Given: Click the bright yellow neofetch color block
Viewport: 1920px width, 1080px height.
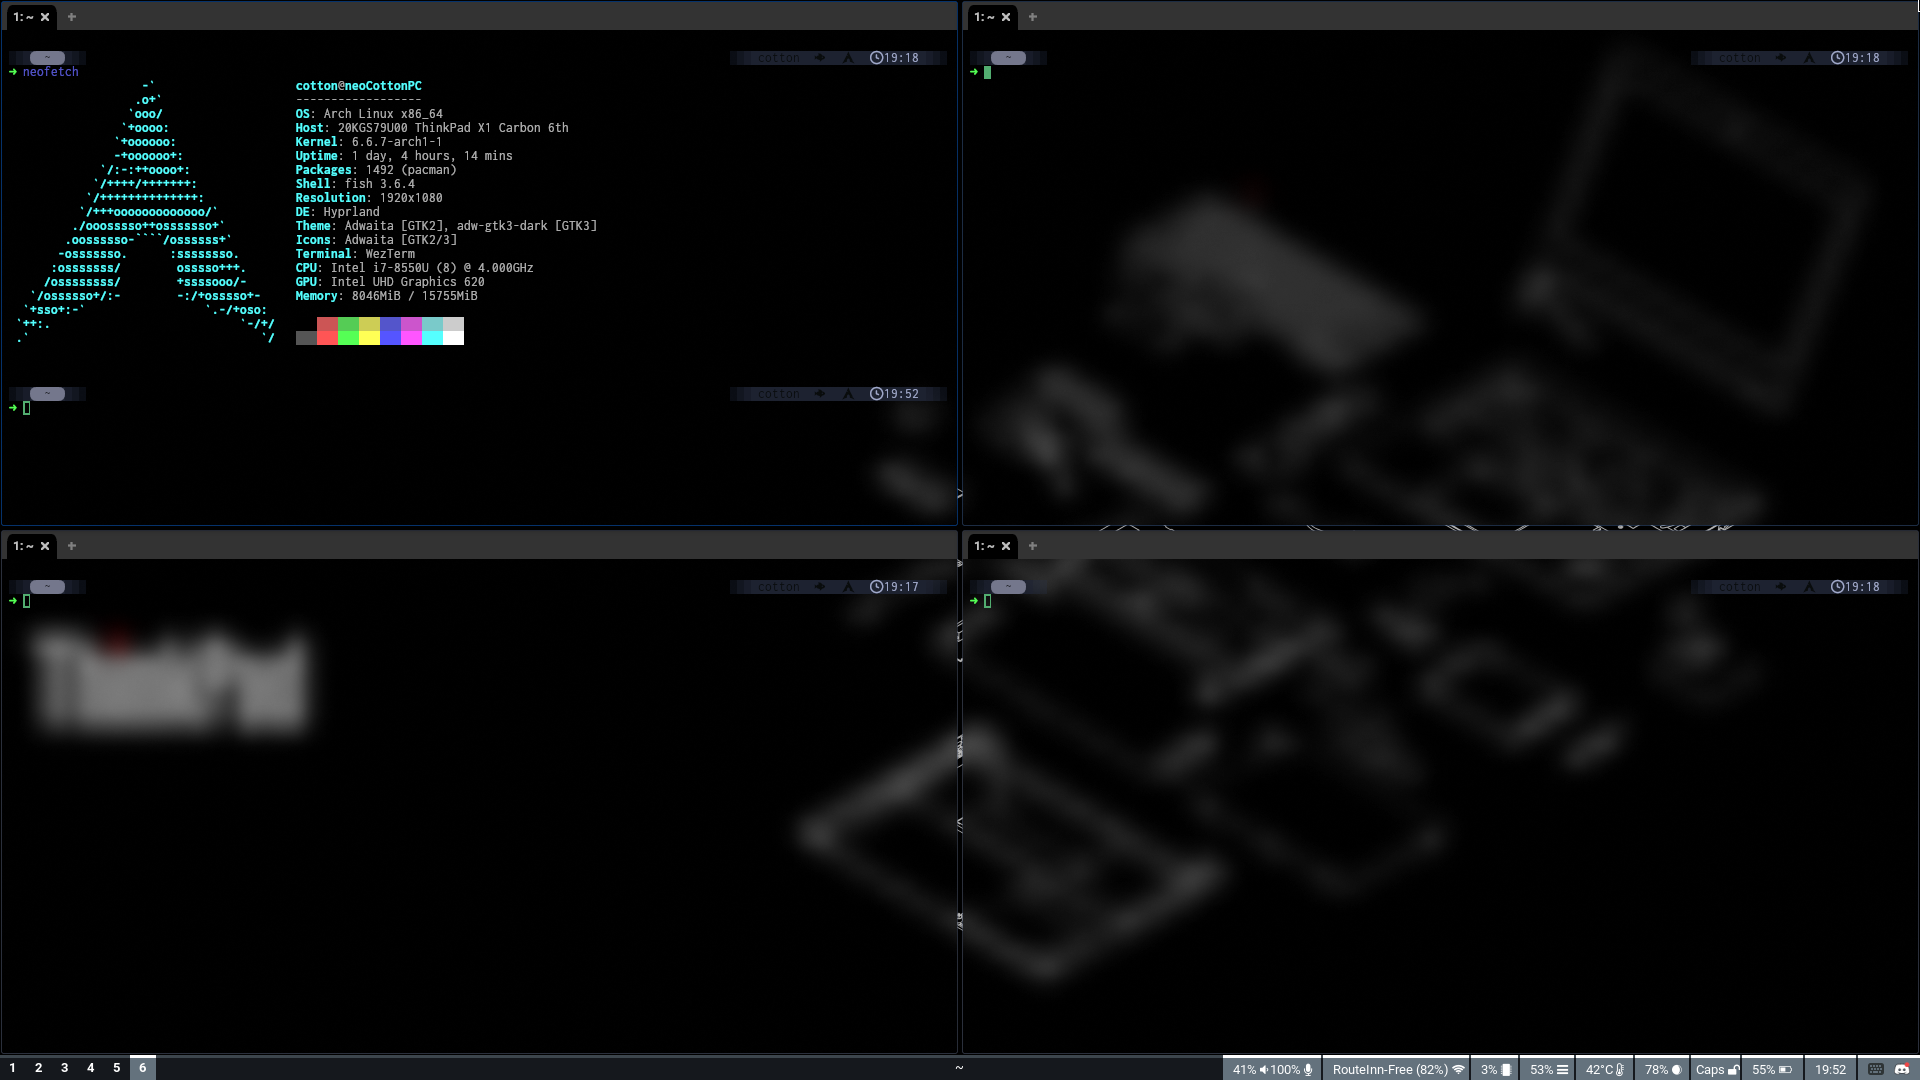Looking at the screenshot, I should pyautogui.click(x=369, y=338).
